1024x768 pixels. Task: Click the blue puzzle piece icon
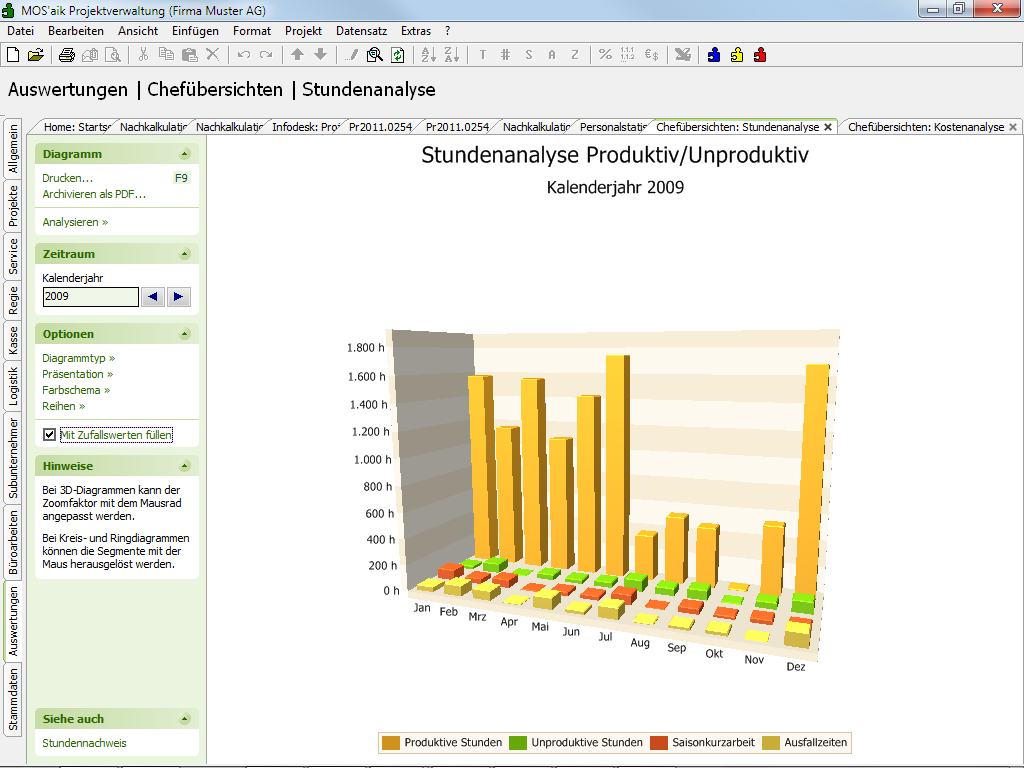pos(714,55)
